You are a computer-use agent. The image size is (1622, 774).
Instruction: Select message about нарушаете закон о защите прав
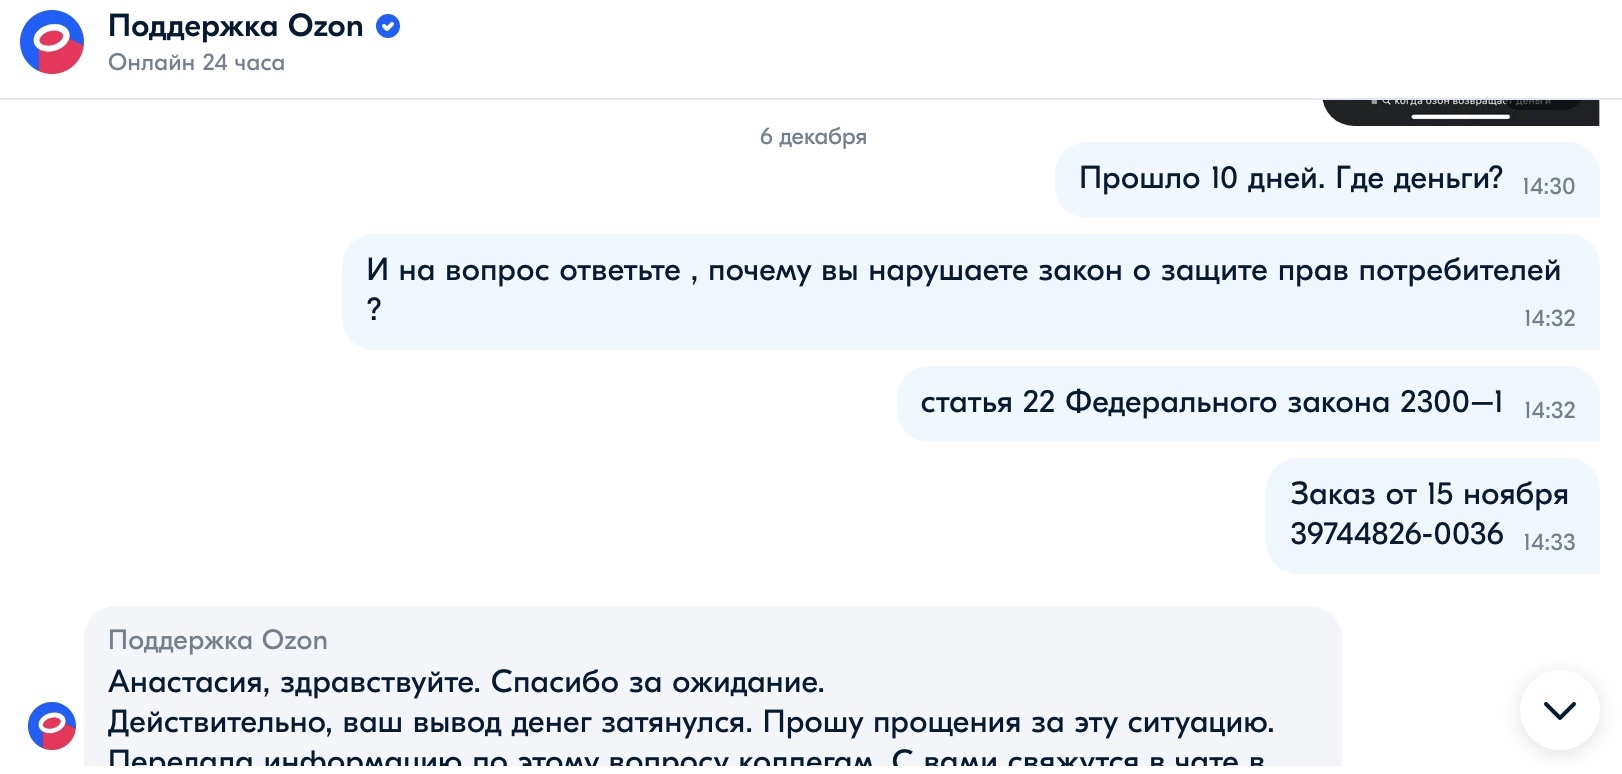pos(971,292)
